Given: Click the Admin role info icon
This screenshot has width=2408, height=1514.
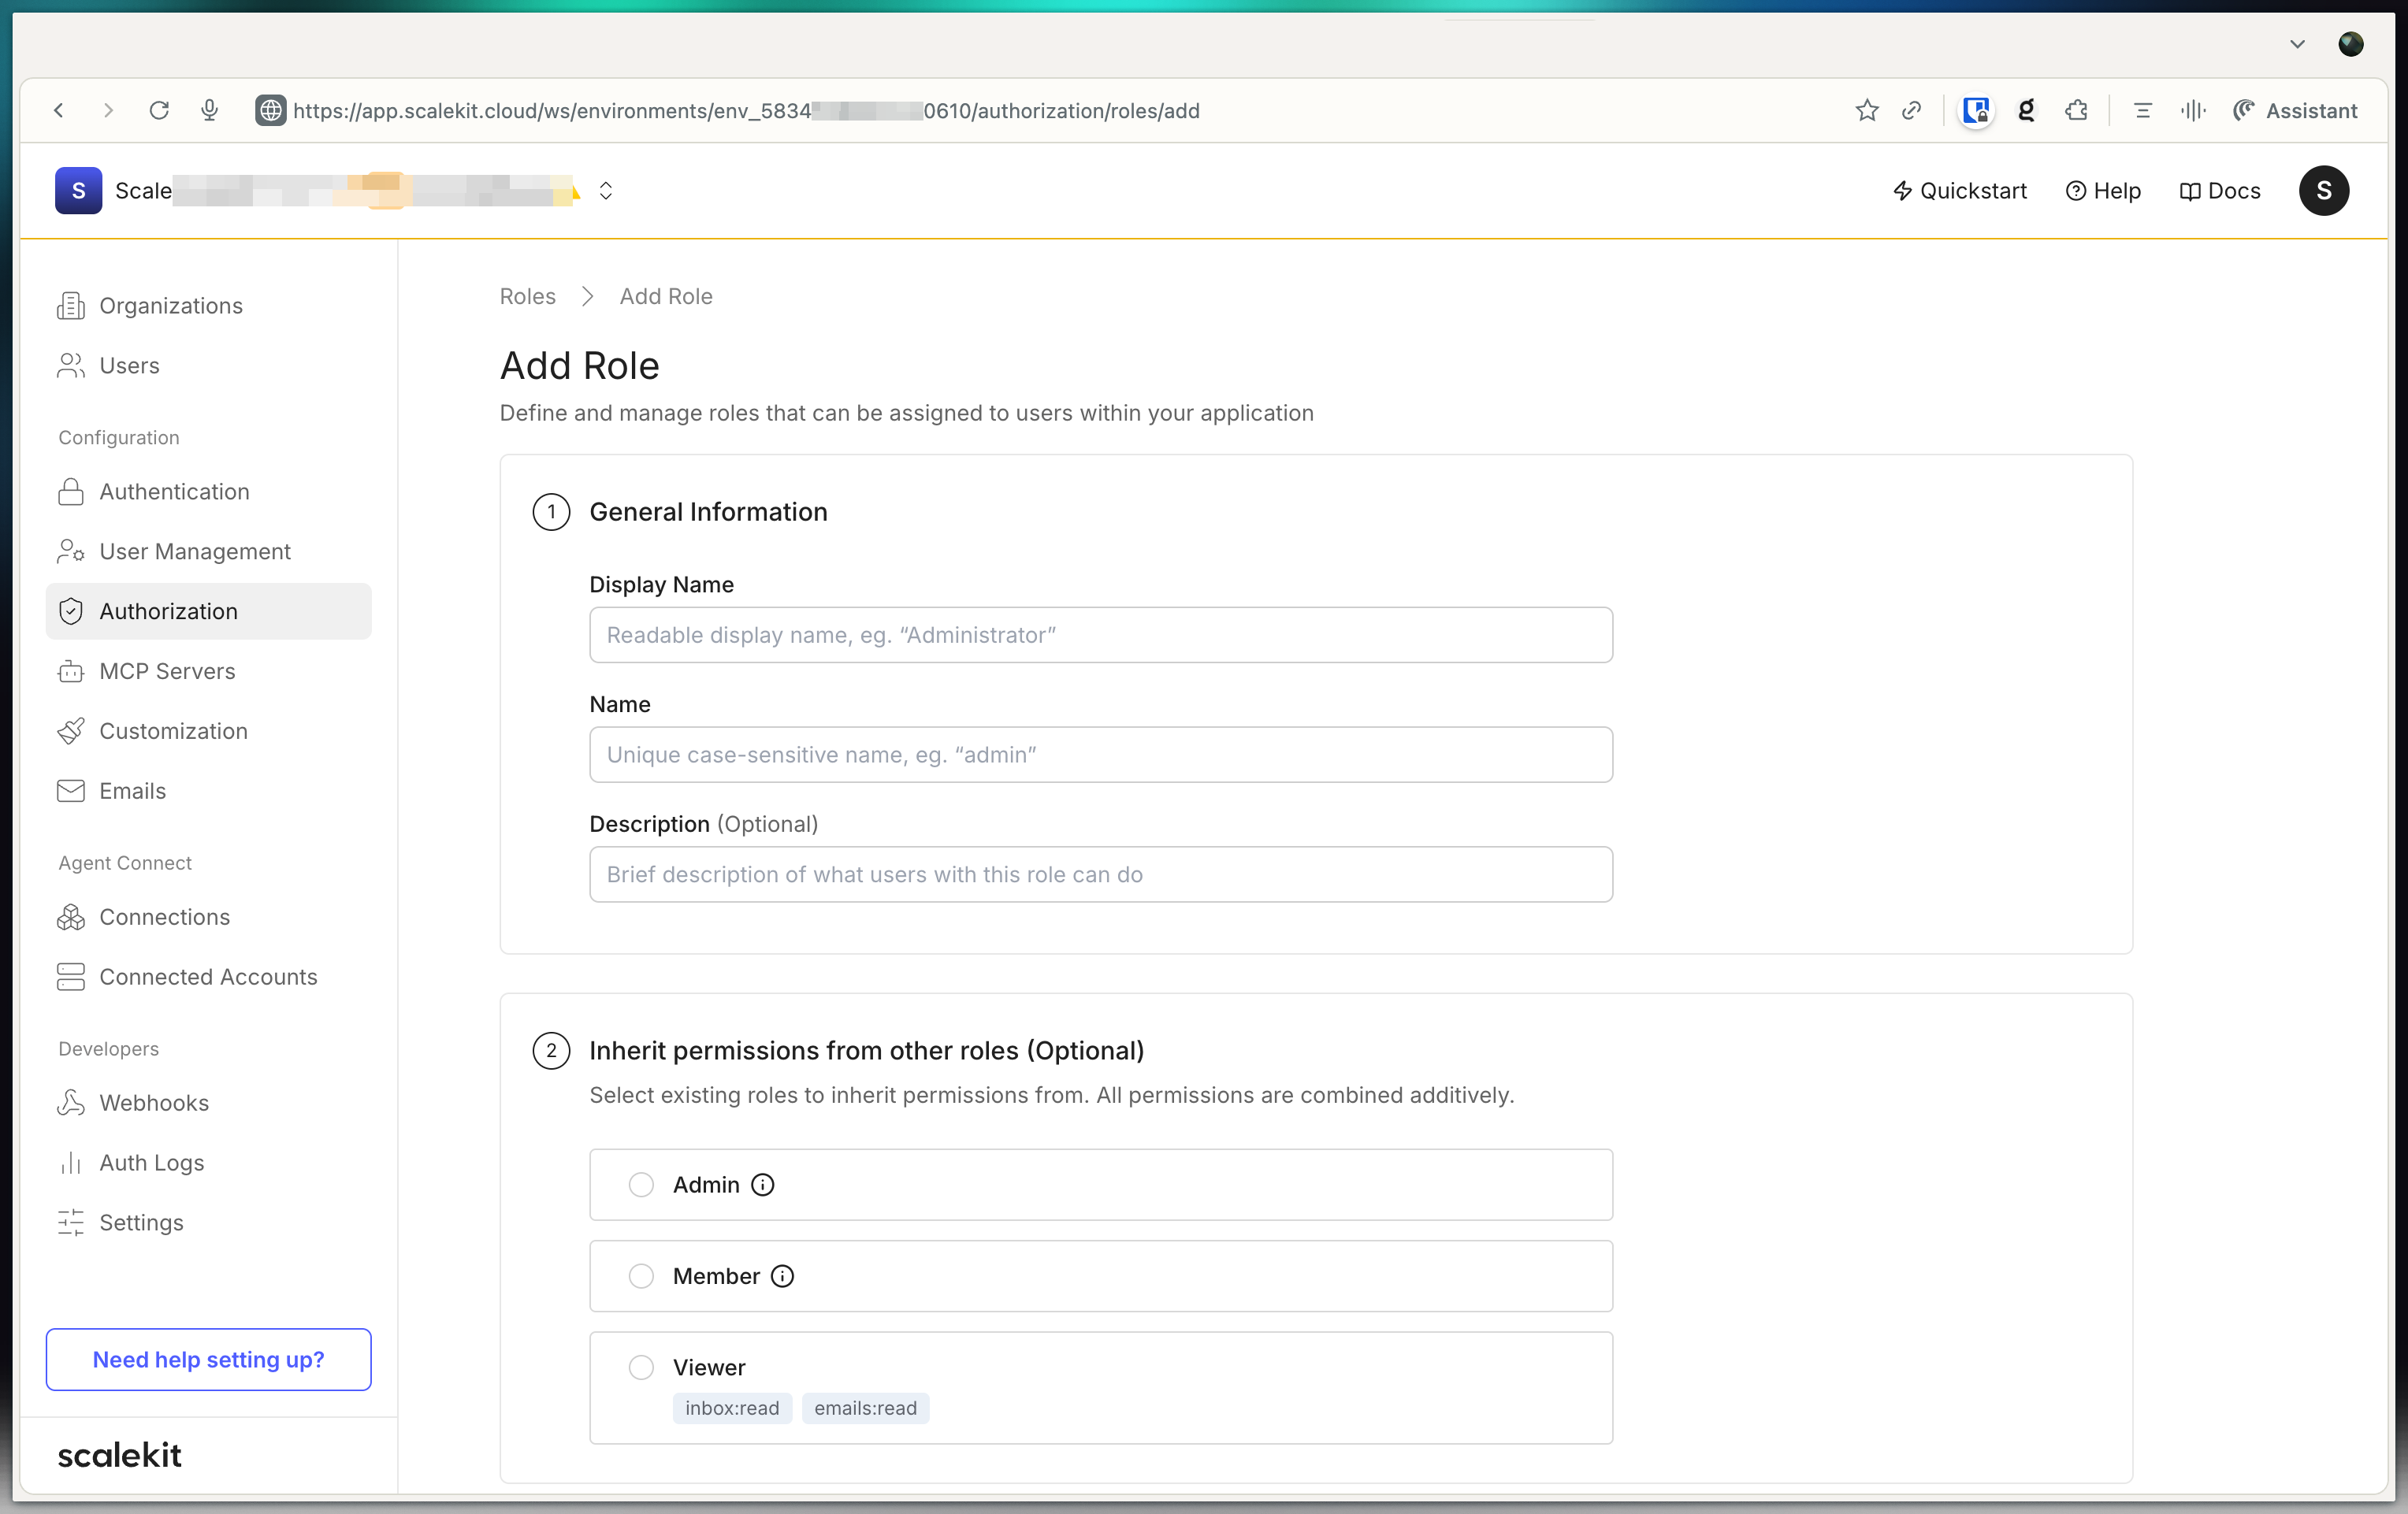Looking at the screenshot, I should pos(762,1185).
